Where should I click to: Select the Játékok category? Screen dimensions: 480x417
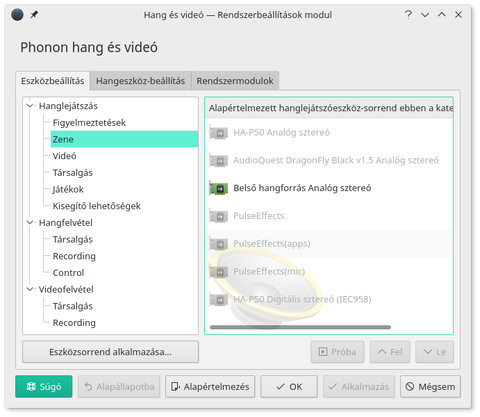(x=68, y=189)
